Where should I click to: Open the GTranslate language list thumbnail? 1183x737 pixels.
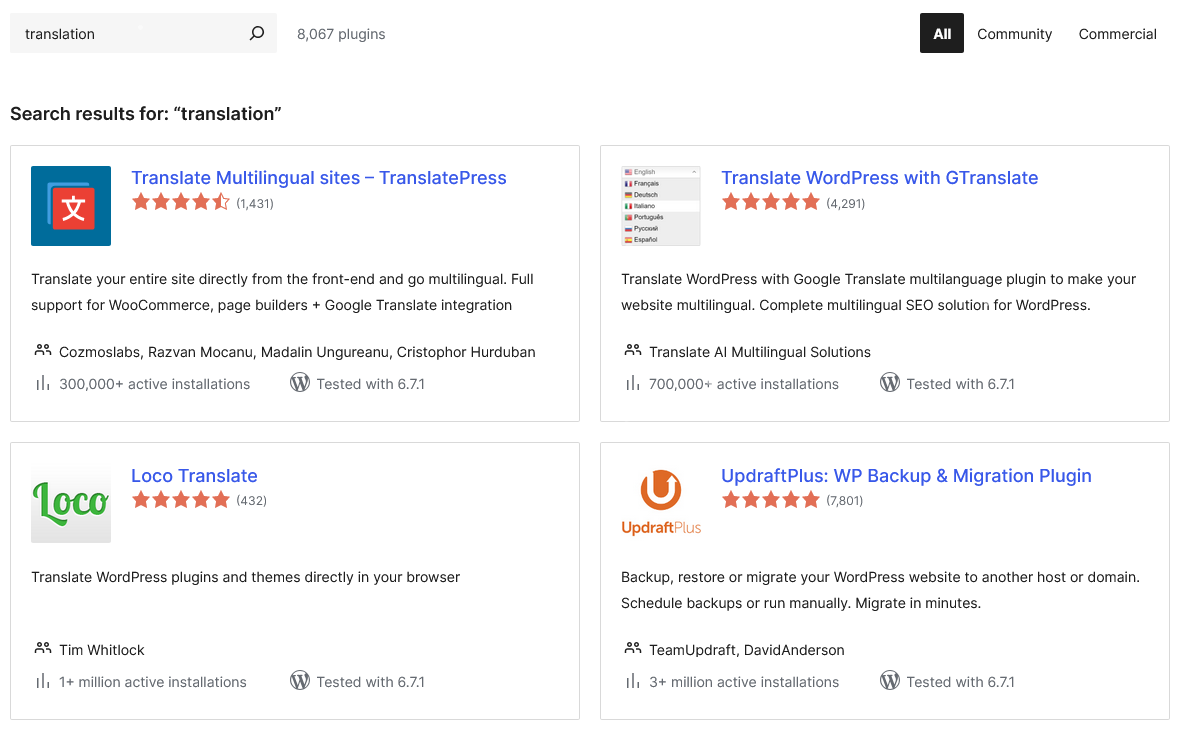pos(661,206)
